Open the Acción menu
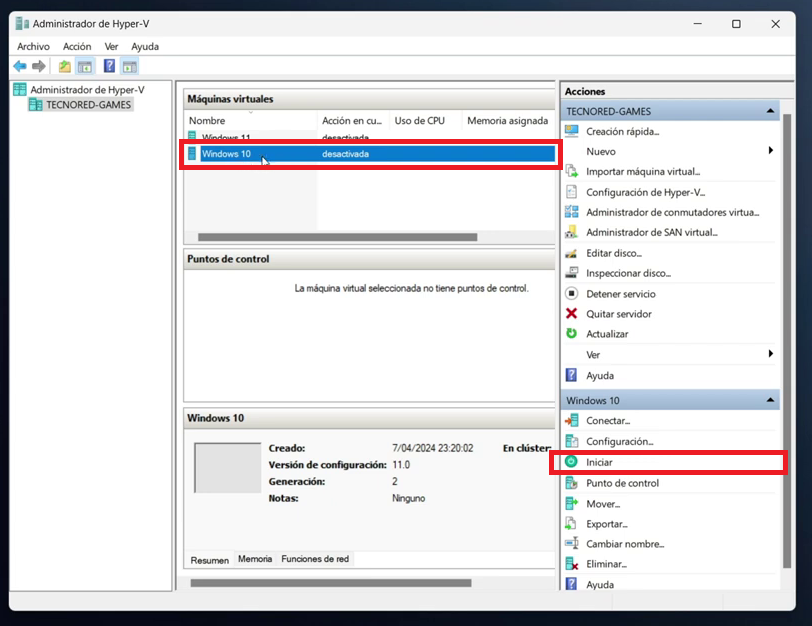The image size is (812, 626). click(77, 47)
